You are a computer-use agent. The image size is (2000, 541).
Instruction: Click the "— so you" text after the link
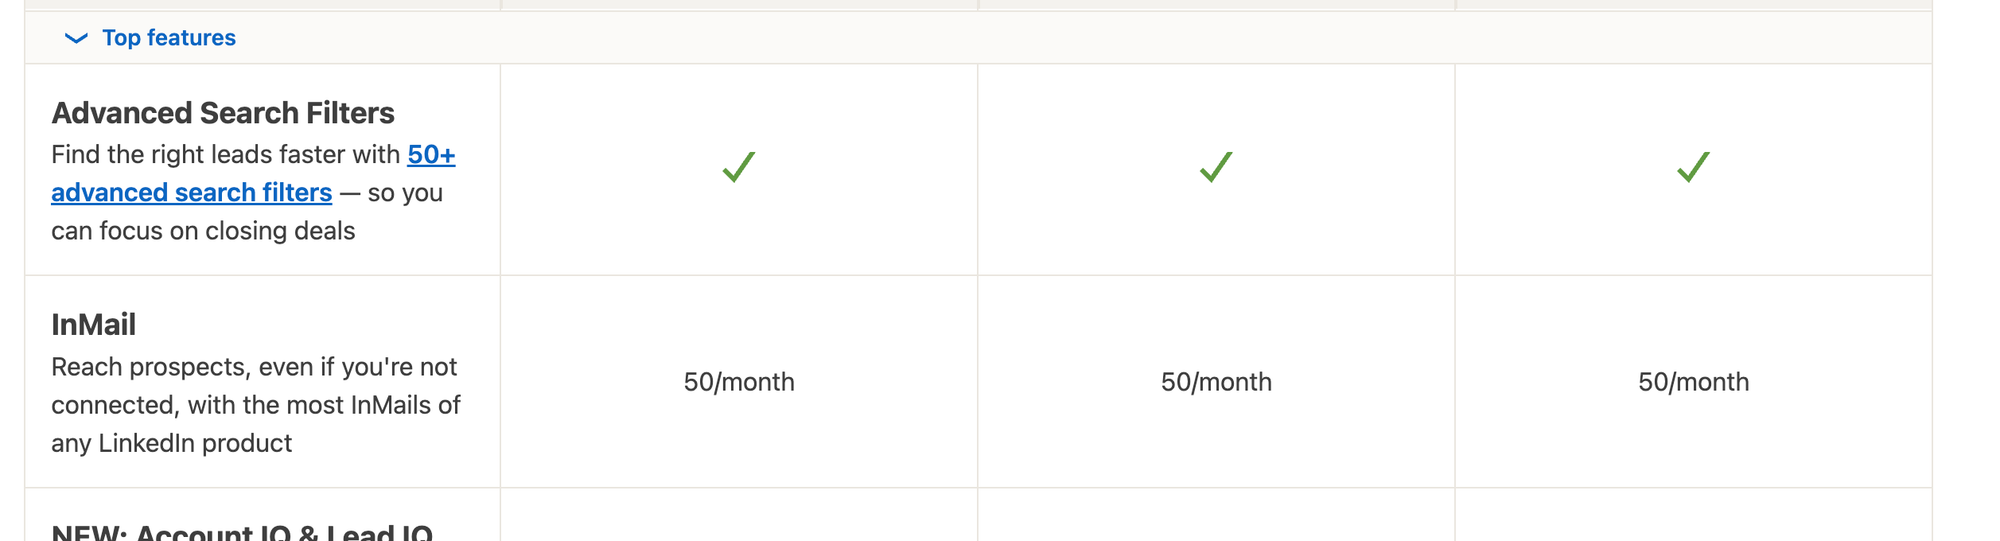pyautogui.click(x=391, y=193)
